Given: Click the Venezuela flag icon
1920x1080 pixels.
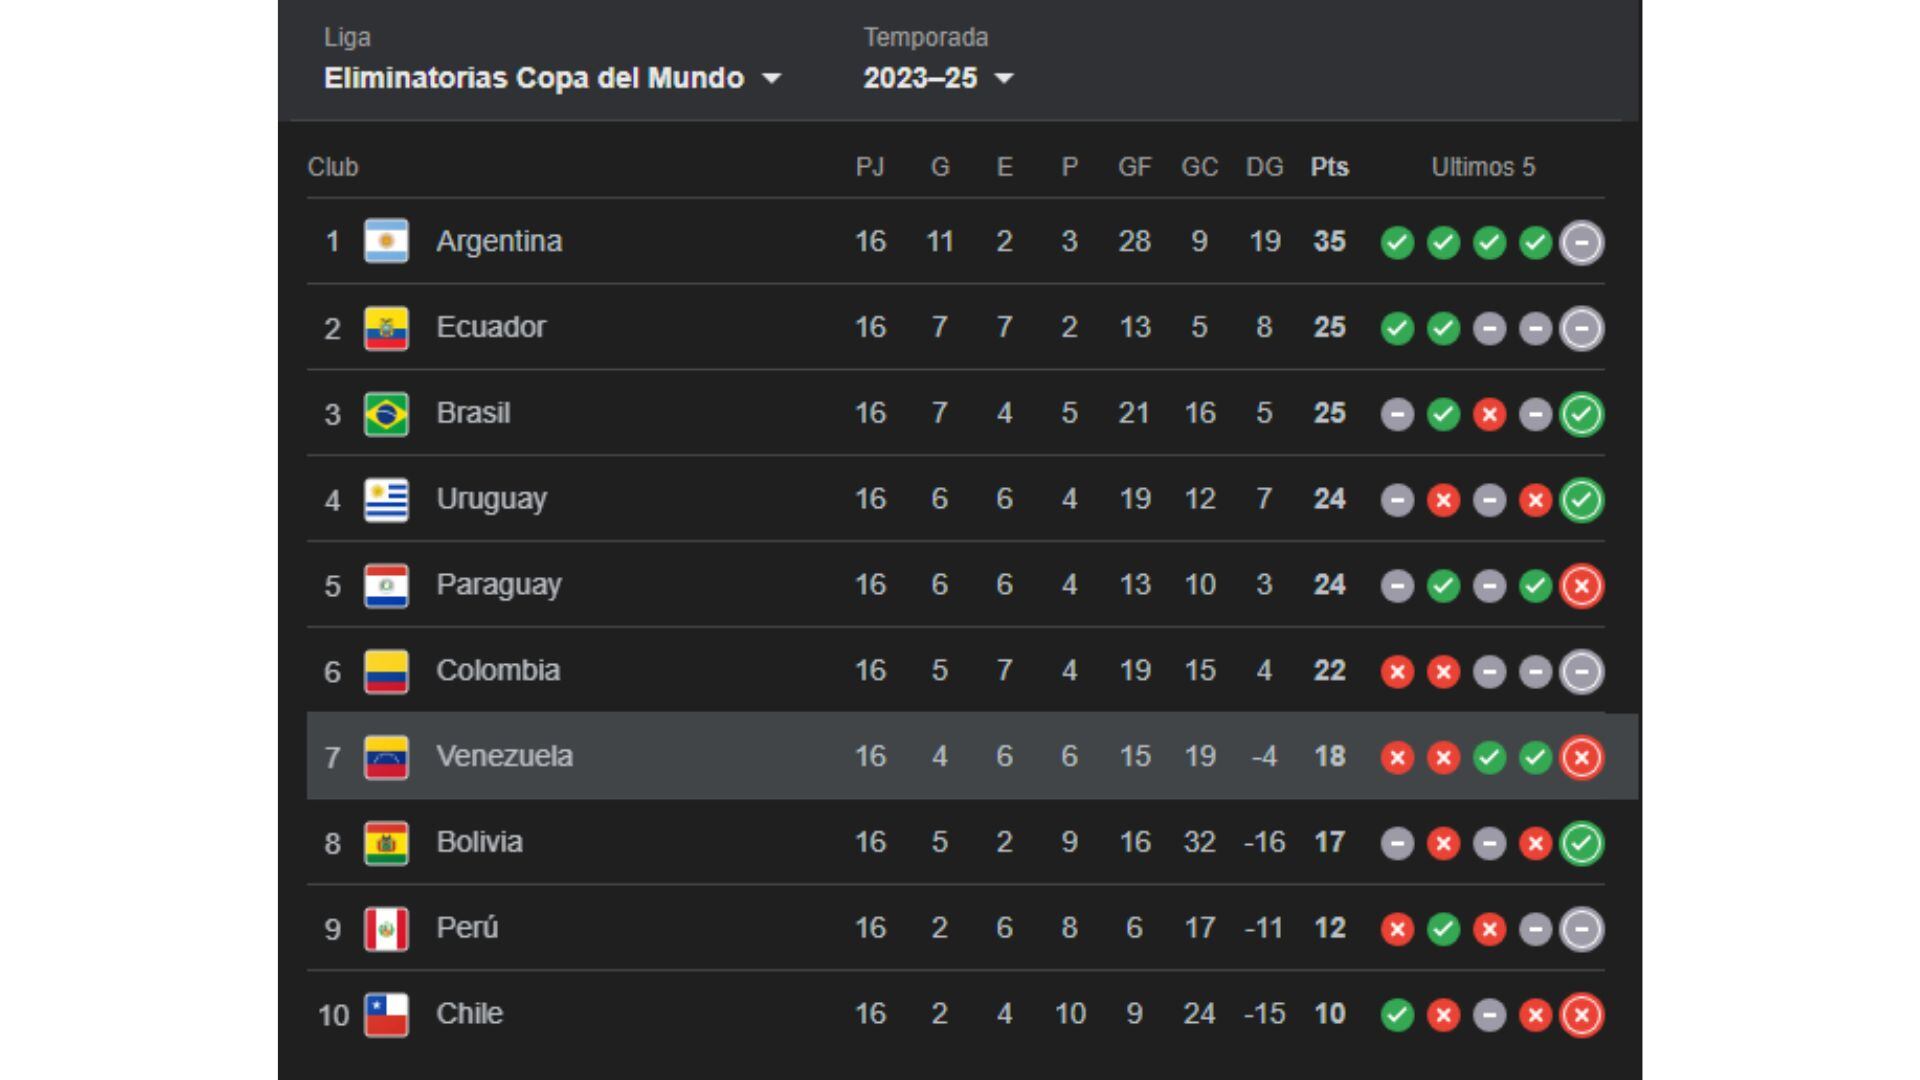Looking at the screenshot, I should [x=386, y=757].
